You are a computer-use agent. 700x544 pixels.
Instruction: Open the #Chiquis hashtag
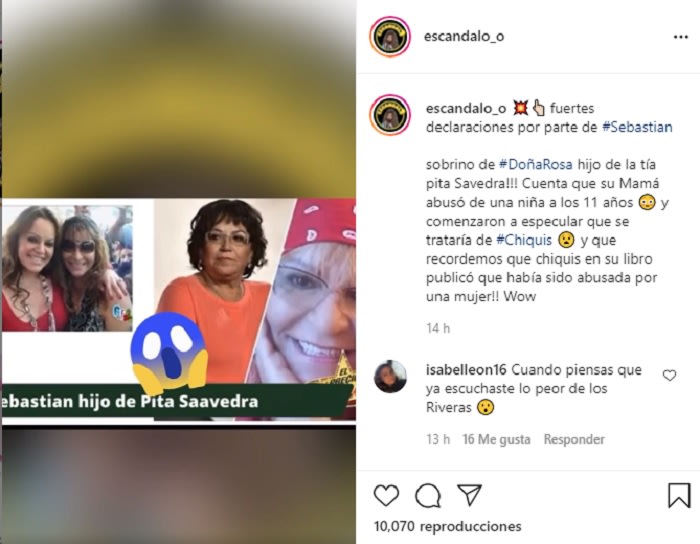coord(524,240)
